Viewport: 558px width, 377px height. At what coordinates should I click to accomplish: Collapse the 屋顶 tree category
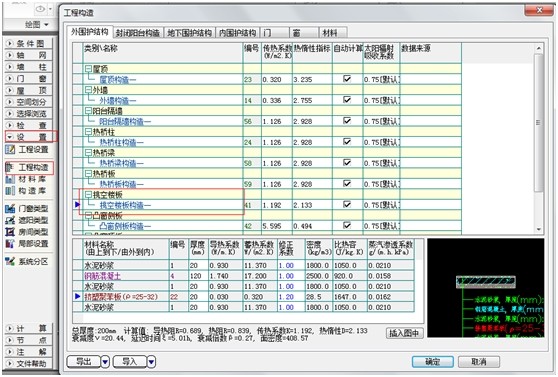pyautogui.click(x=88, y=69)
